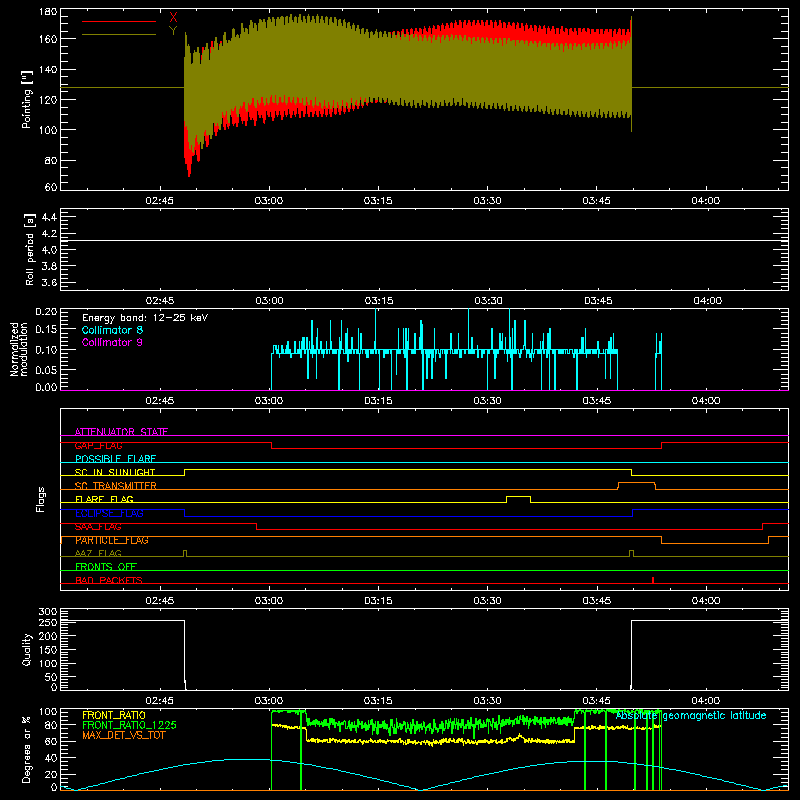The height and width of the screenshot is (800, 800).
Task: Click the AAZ_FLAG label
Action: pos(98,553)
